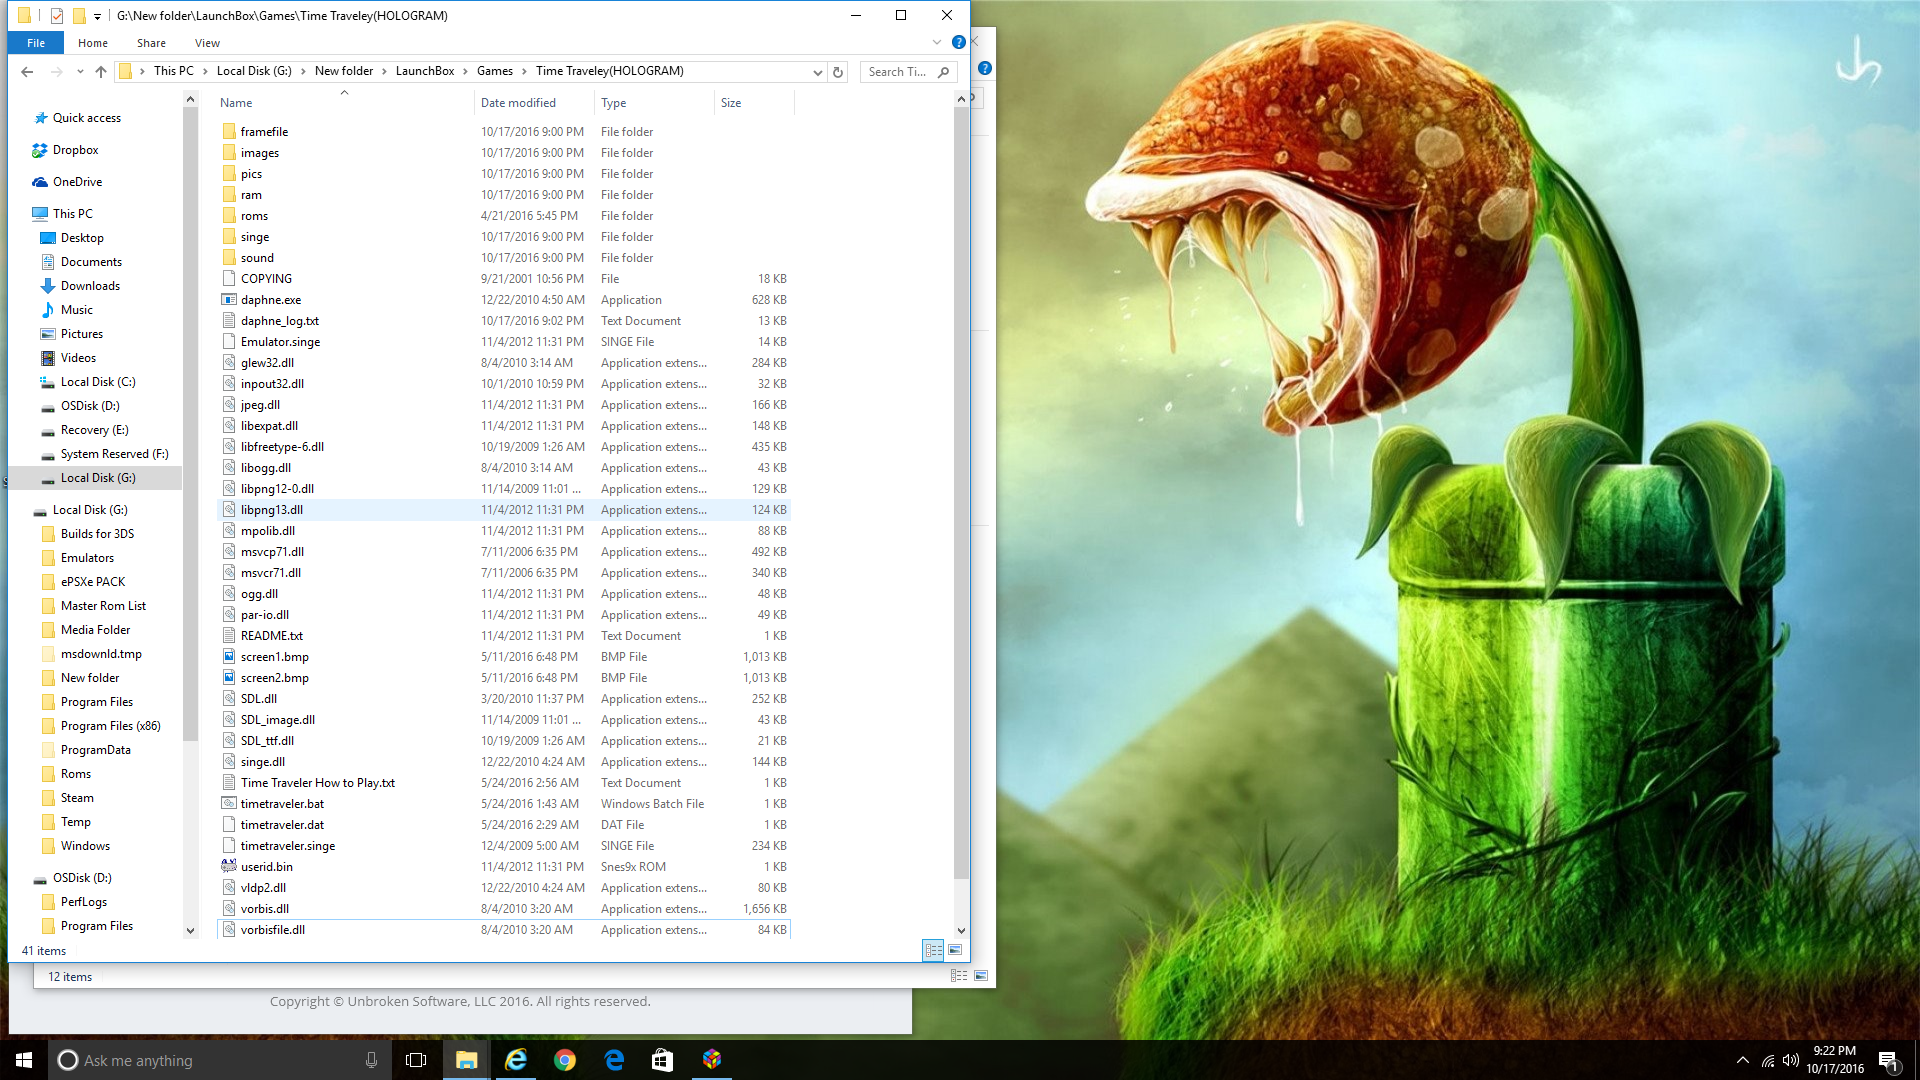1920x1080 pixels.
Task: Select Quick access in the sidebar
Action: [86, 118]
